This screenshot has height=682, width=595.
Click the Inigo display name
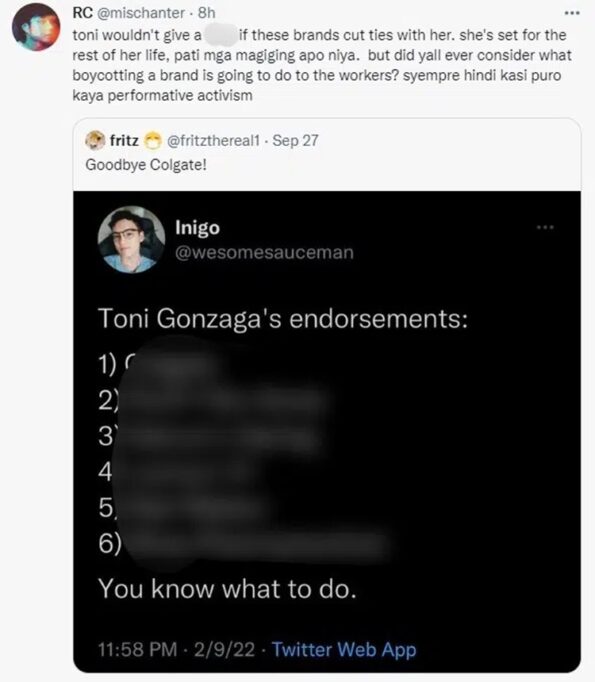coord(197,228)
